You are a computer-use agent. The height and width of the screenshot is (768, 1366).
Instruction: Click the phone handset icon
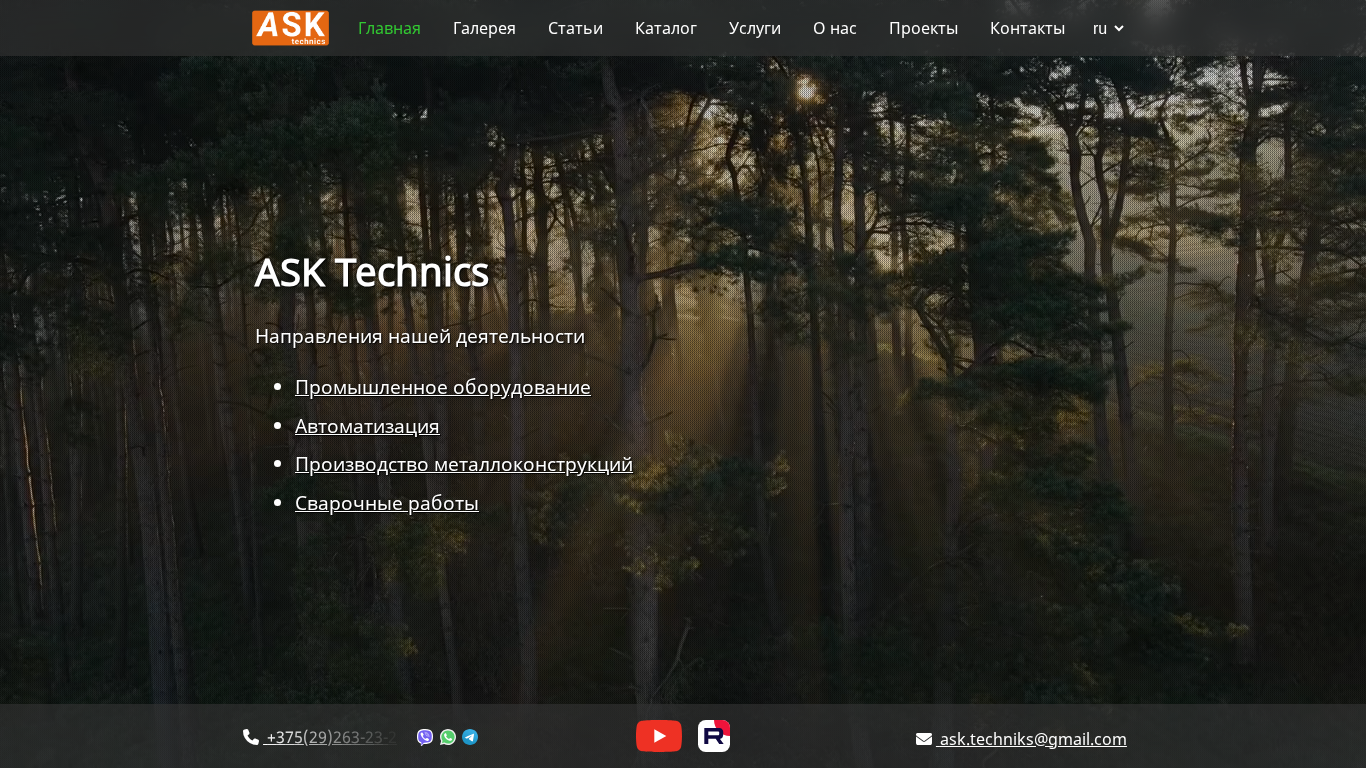pos(251,737)
